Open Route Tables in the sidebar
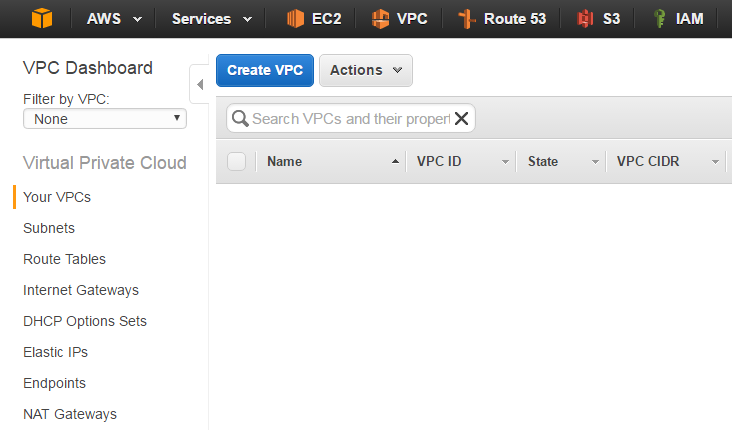Image resolution: width=732 pixels, height=430 pixels. tap(64, 259)
